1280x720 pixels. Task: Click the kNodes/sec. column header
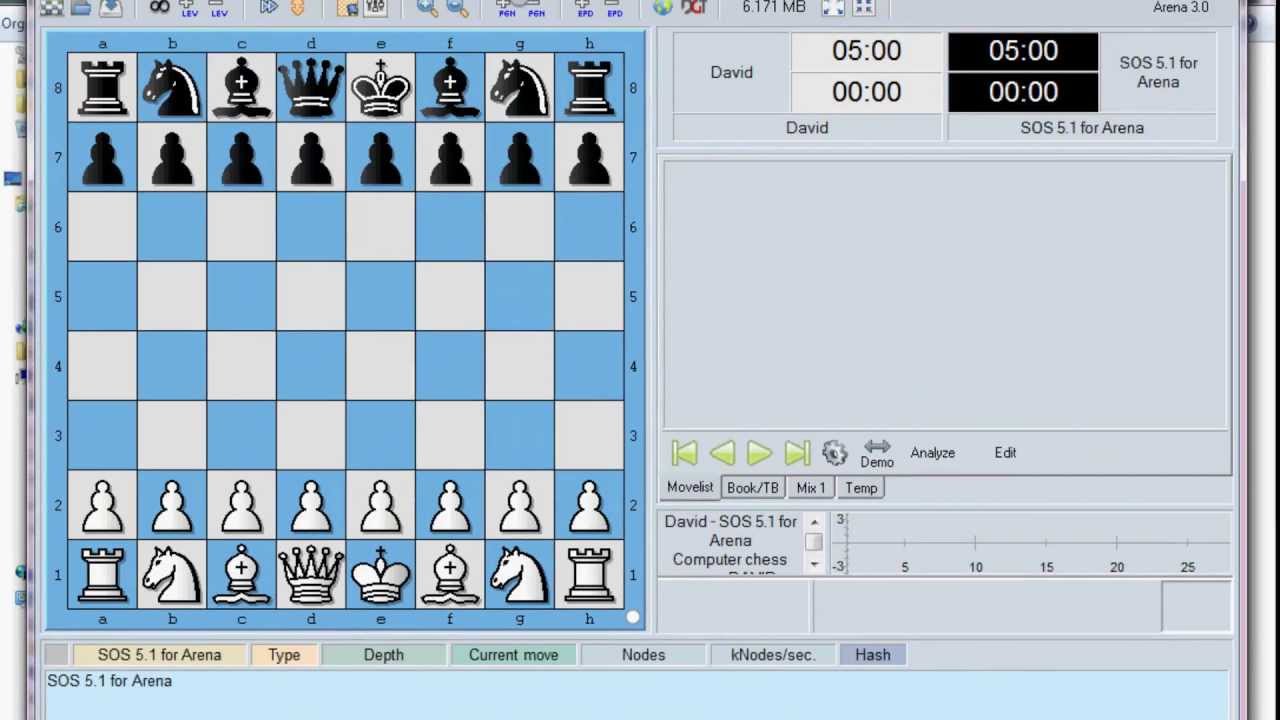(x=773, y=655)
